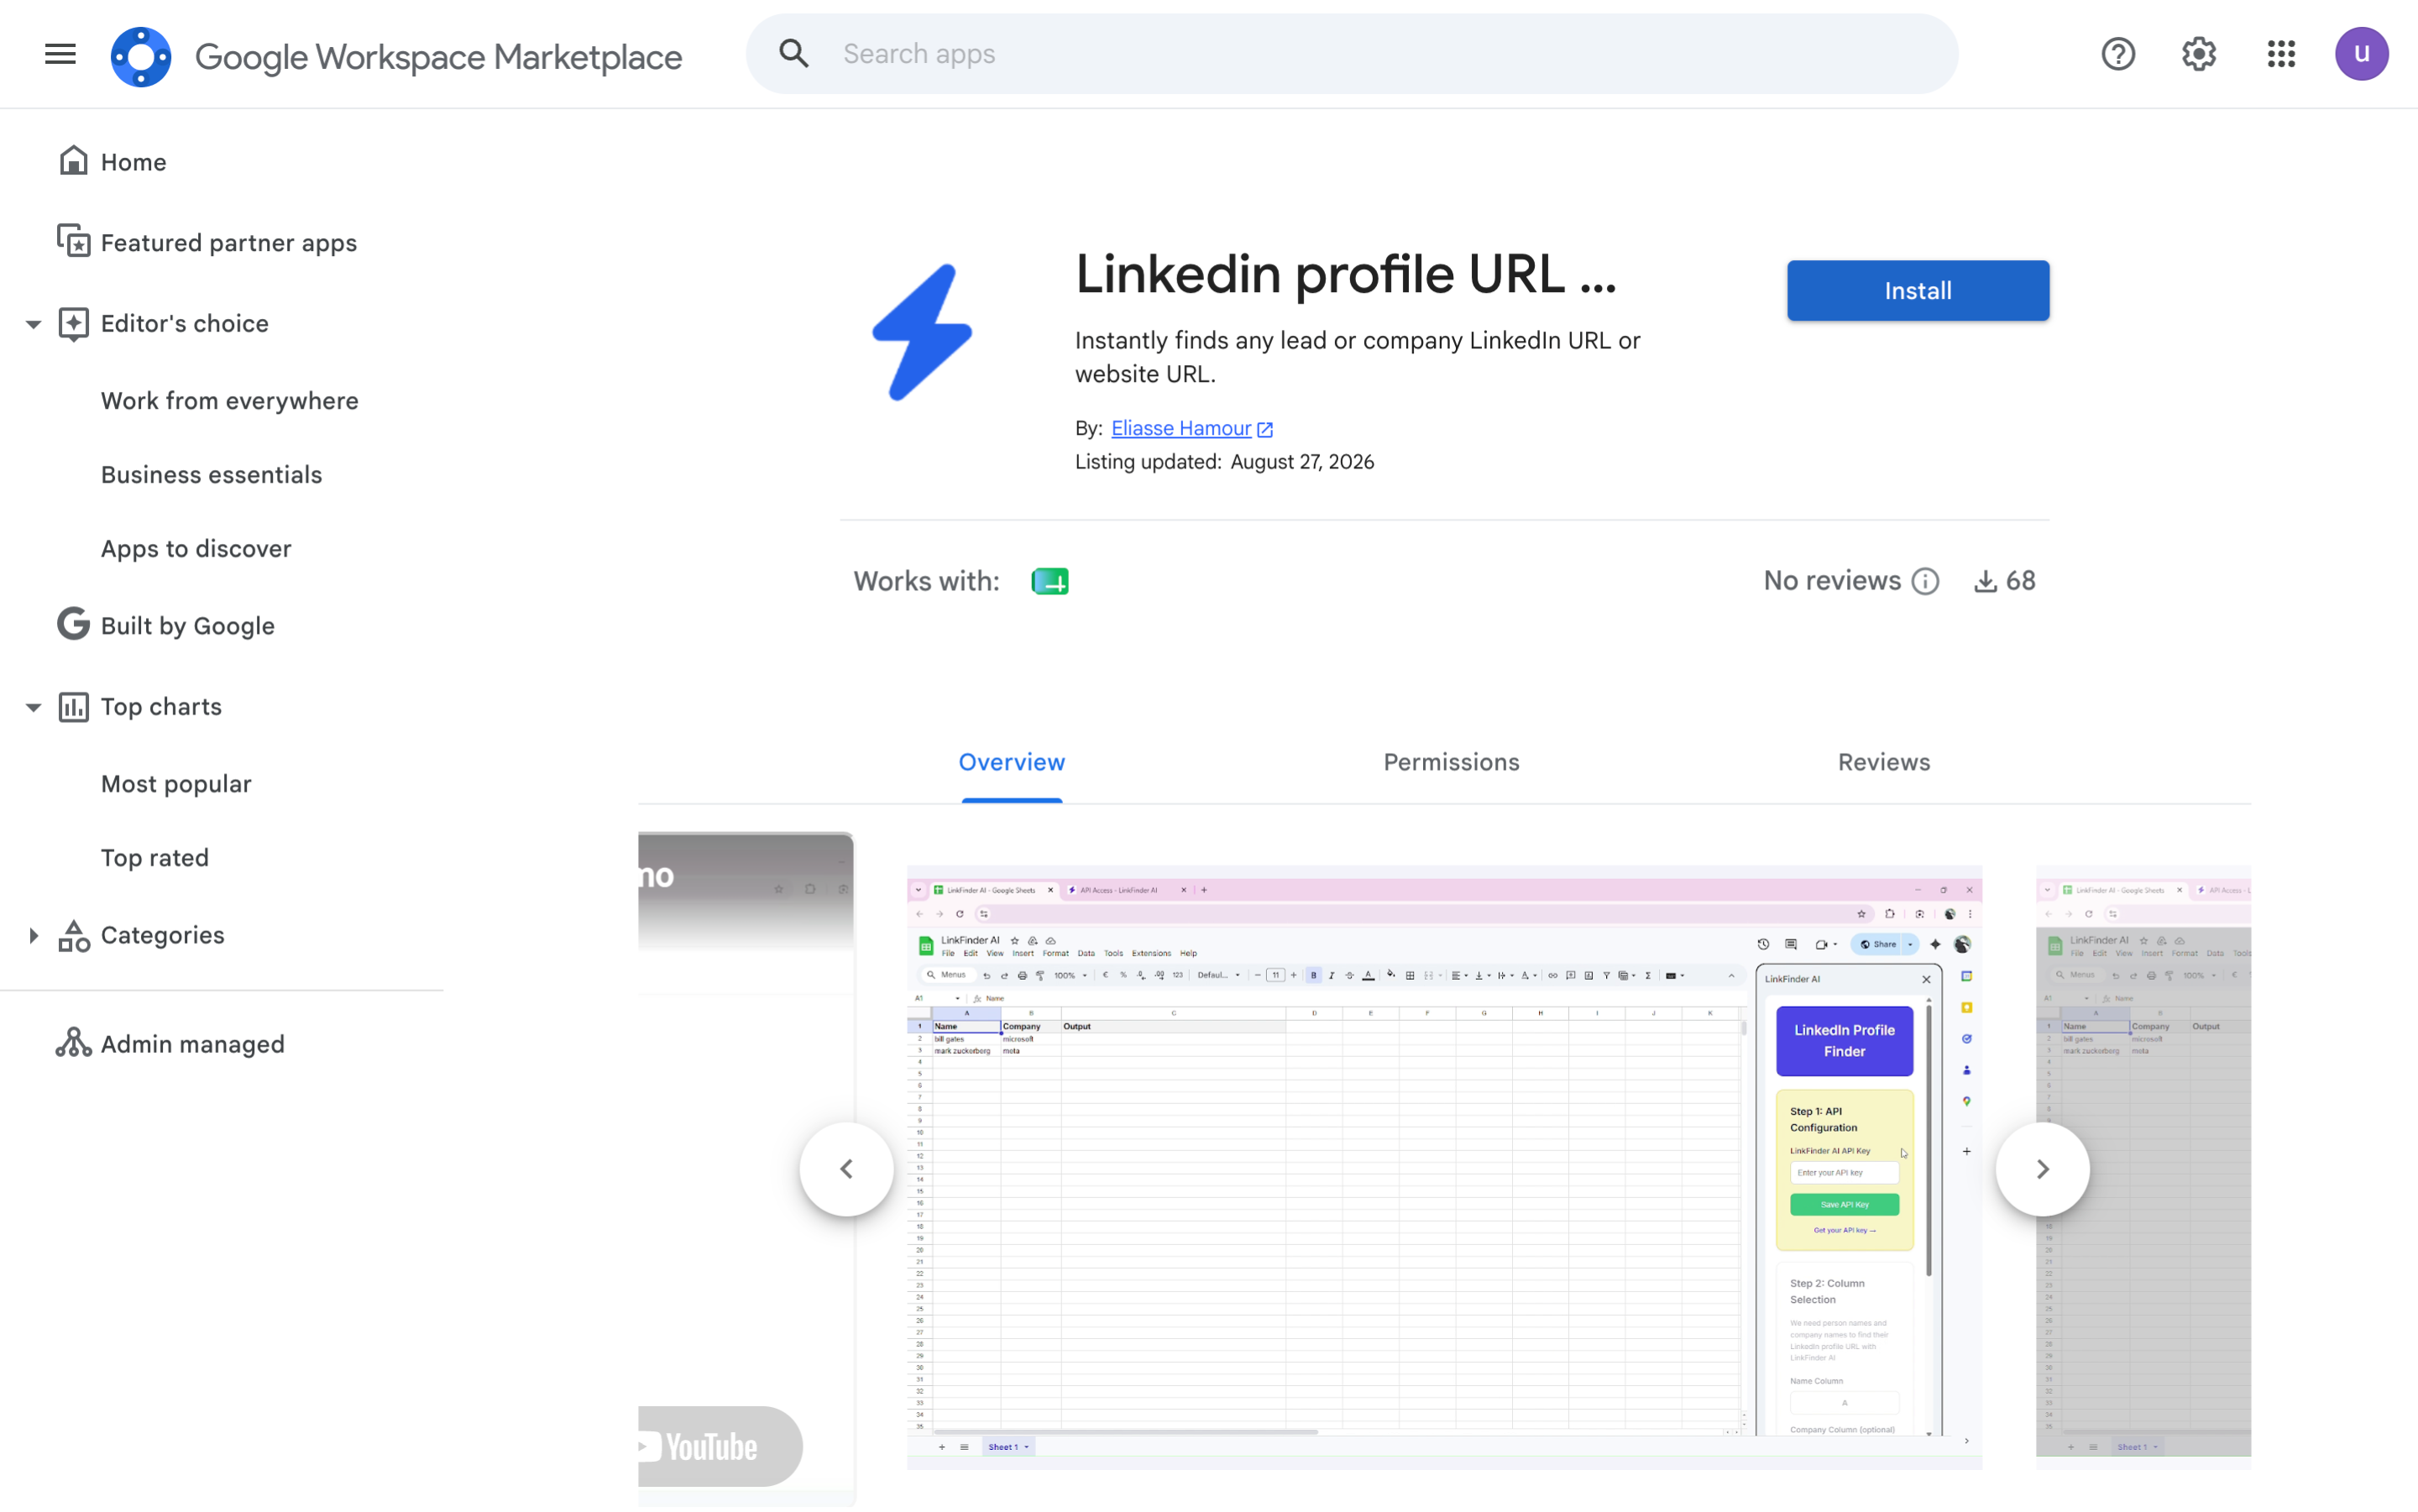
Task: Click the download count icon
Action: tap(1985, 581)
